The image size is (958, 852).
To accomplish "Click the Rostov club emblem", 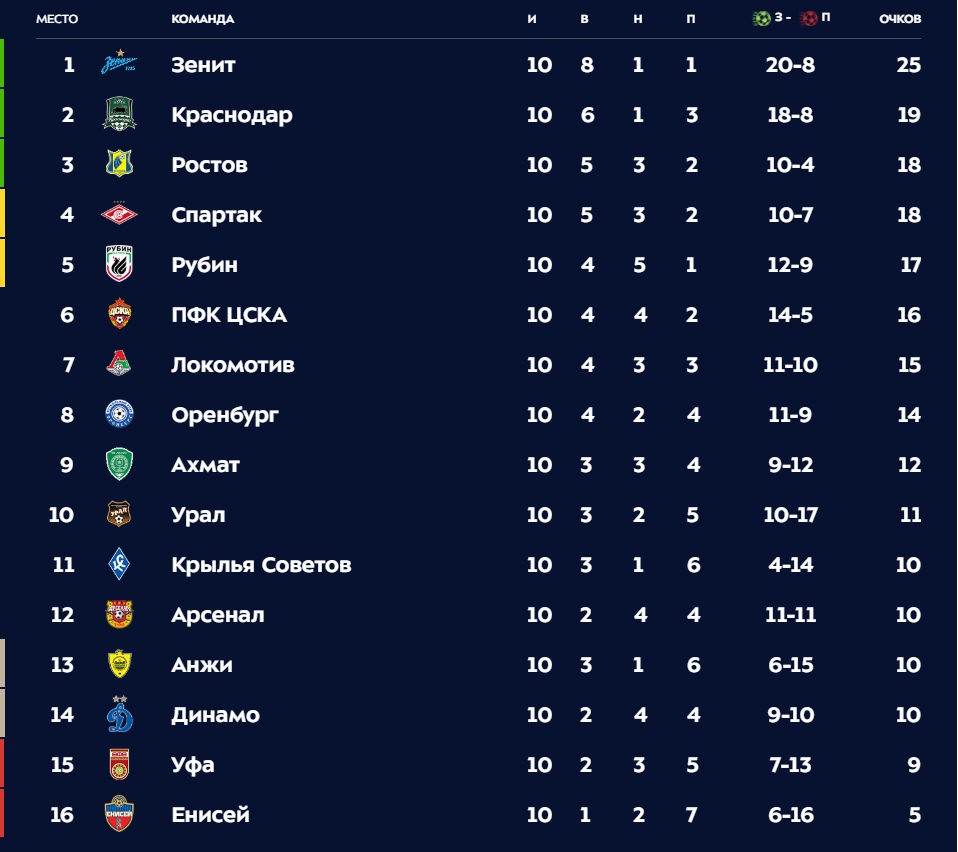I will point(120,165).
